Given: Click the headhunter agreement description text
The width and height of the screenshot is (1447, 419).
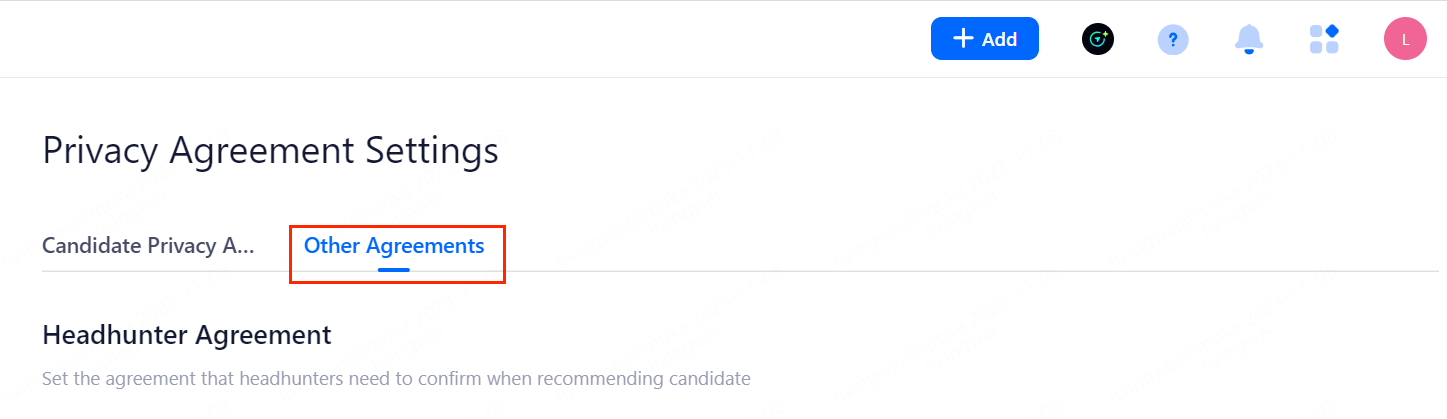Looking at the screenshot, I should (x=396, y=379).
